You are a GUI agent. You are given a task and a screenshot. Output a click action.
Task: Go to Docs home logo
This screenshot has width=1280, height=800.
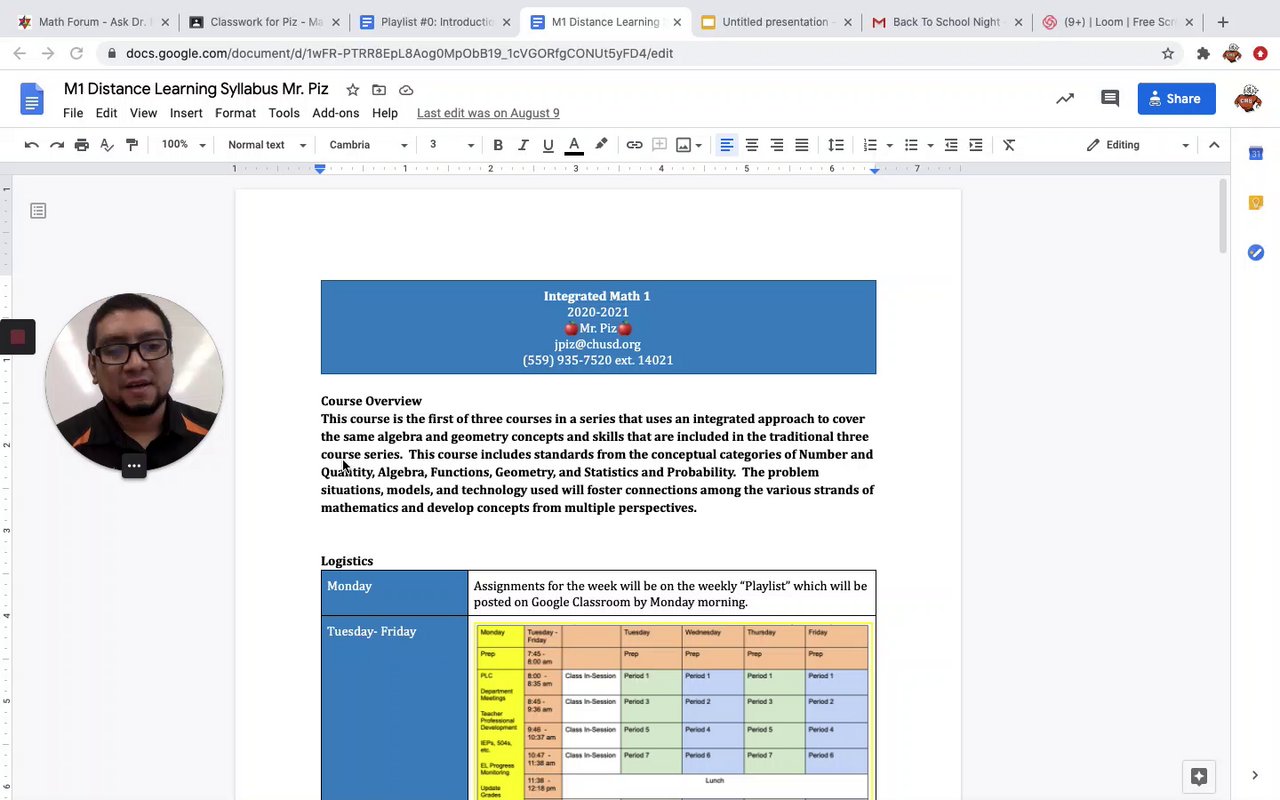(x=32, y=100)
